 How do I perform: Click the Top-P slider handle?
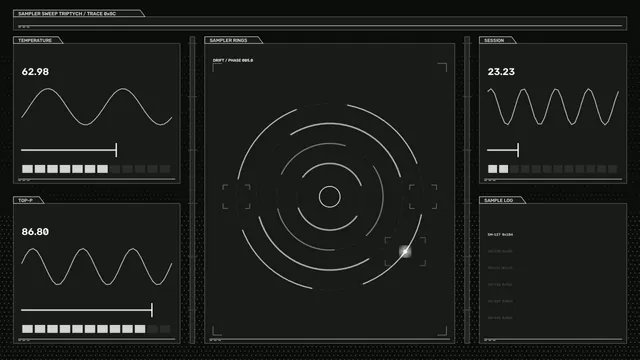(x=152, y=310)
